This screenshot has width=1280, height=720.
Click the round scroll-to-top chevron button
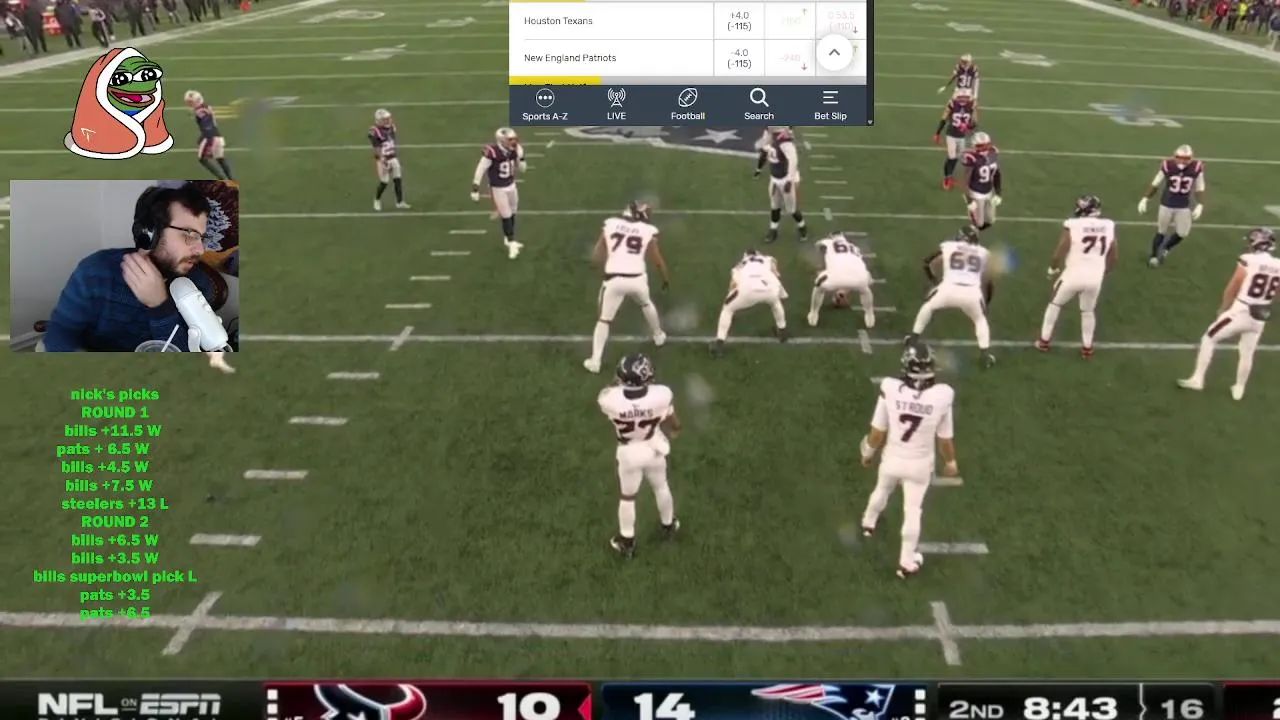834,53
